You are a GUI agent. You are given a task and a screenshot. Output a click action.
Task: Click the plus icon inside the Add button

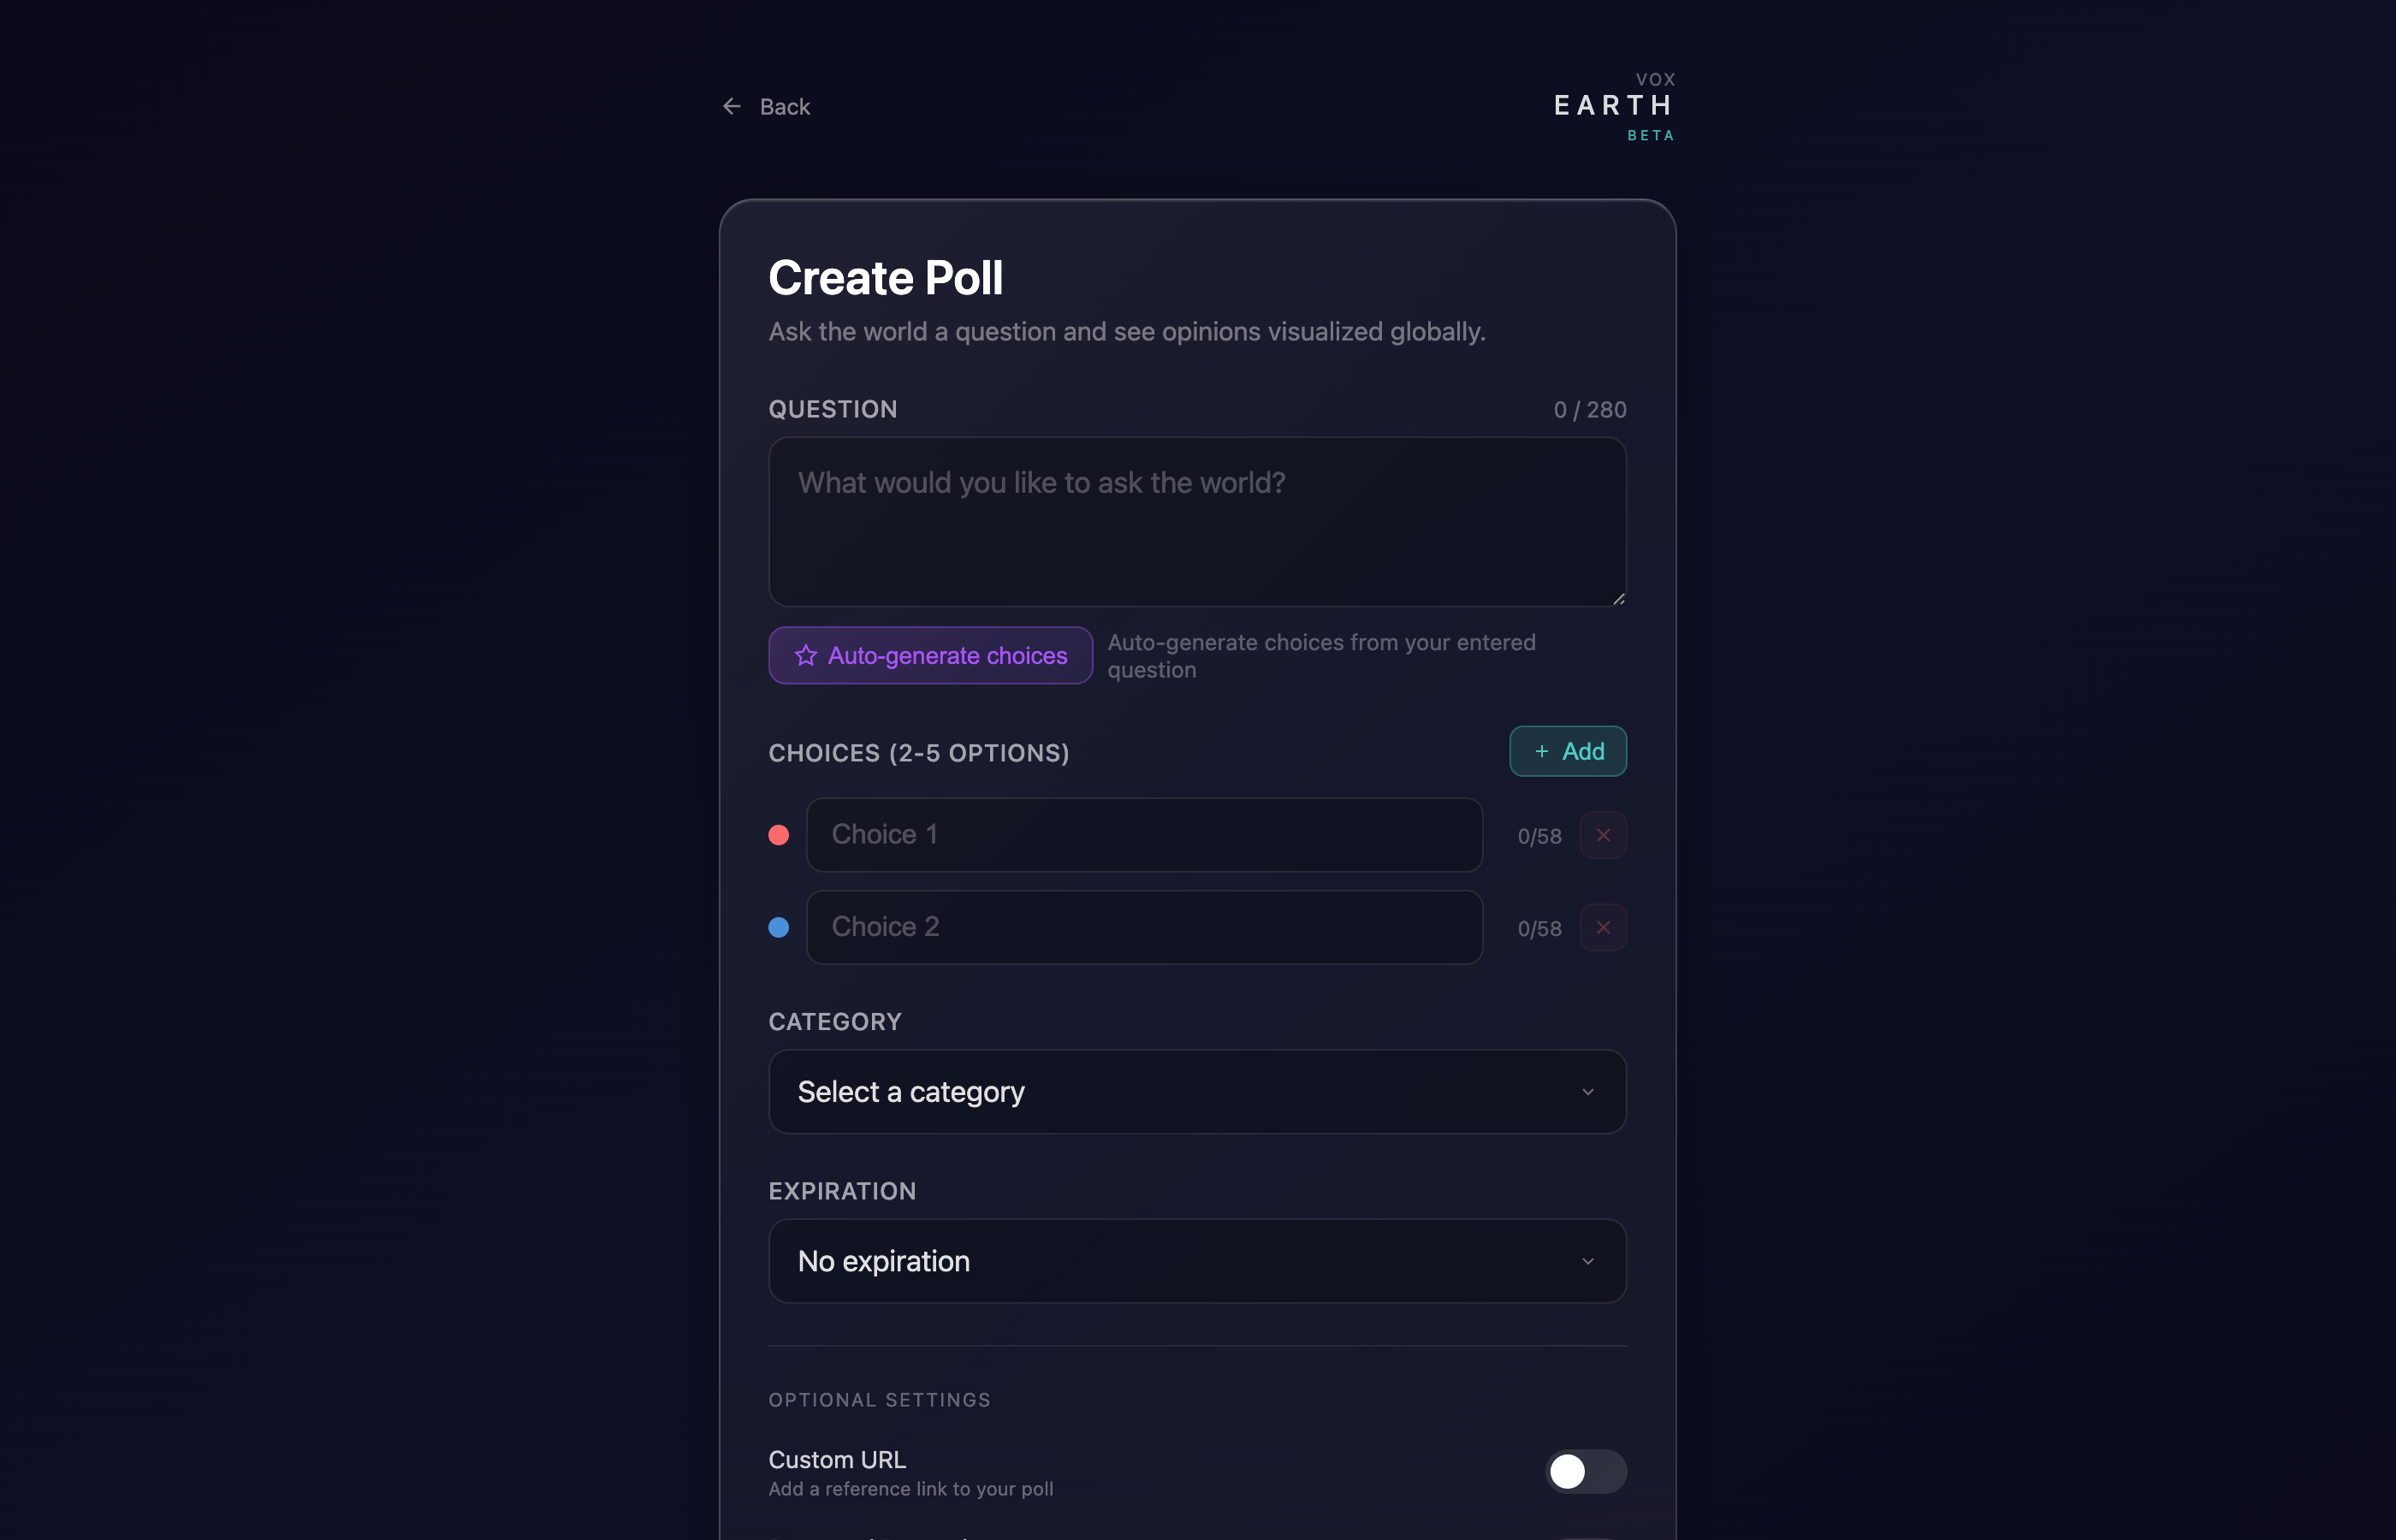coord(1540,751)
